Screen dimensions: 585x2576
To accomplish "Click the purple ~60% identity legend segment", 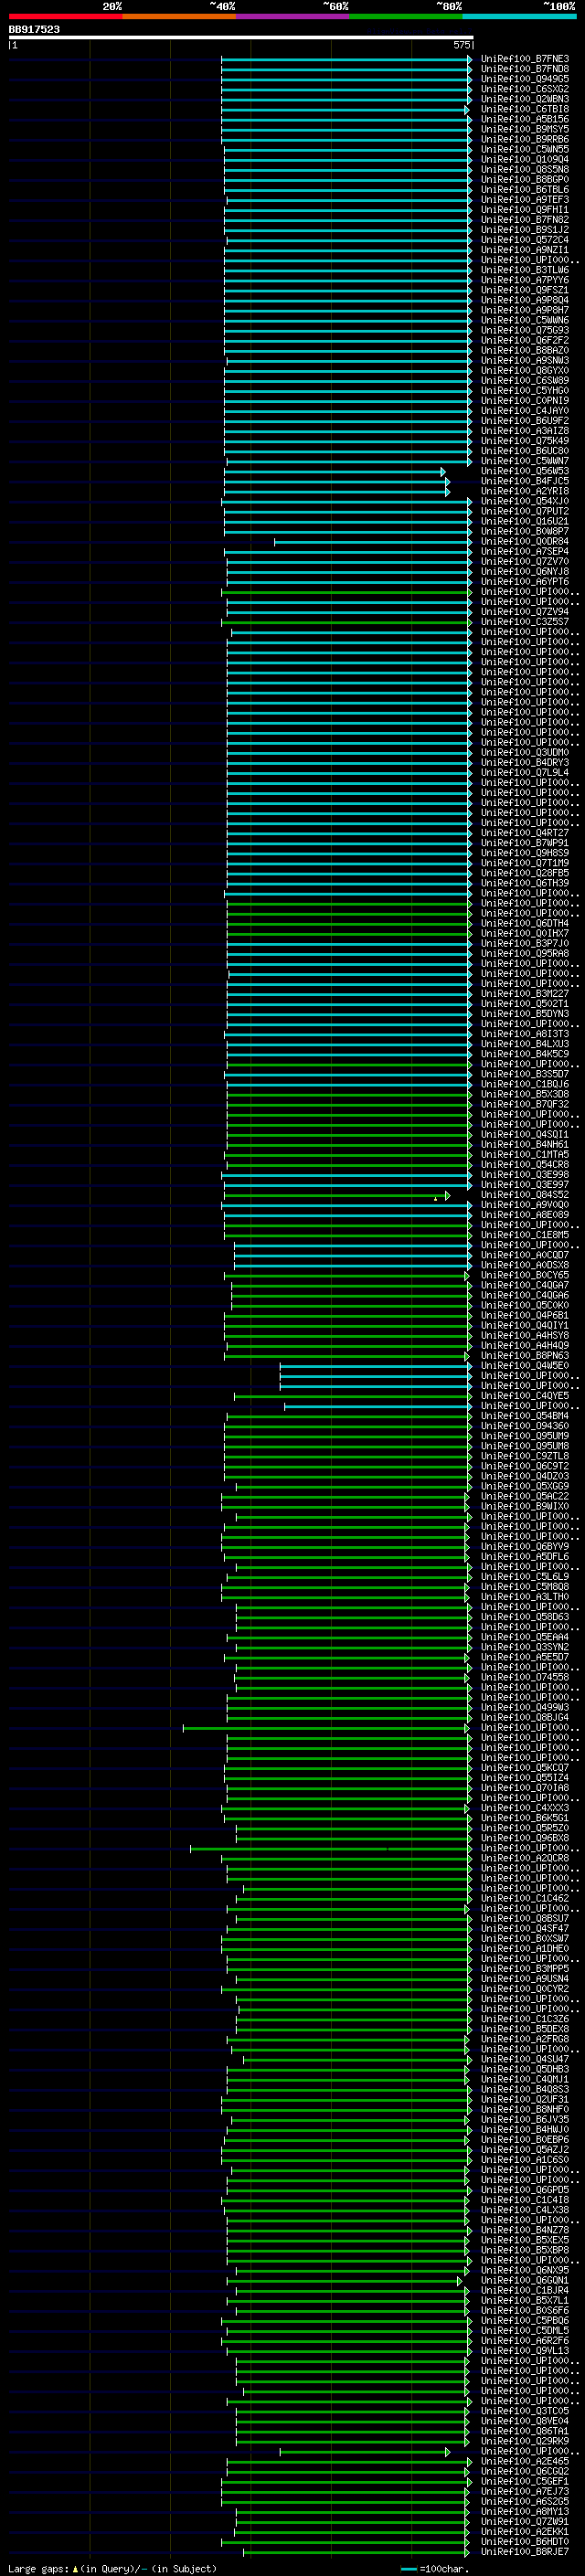I will [292, 16].
